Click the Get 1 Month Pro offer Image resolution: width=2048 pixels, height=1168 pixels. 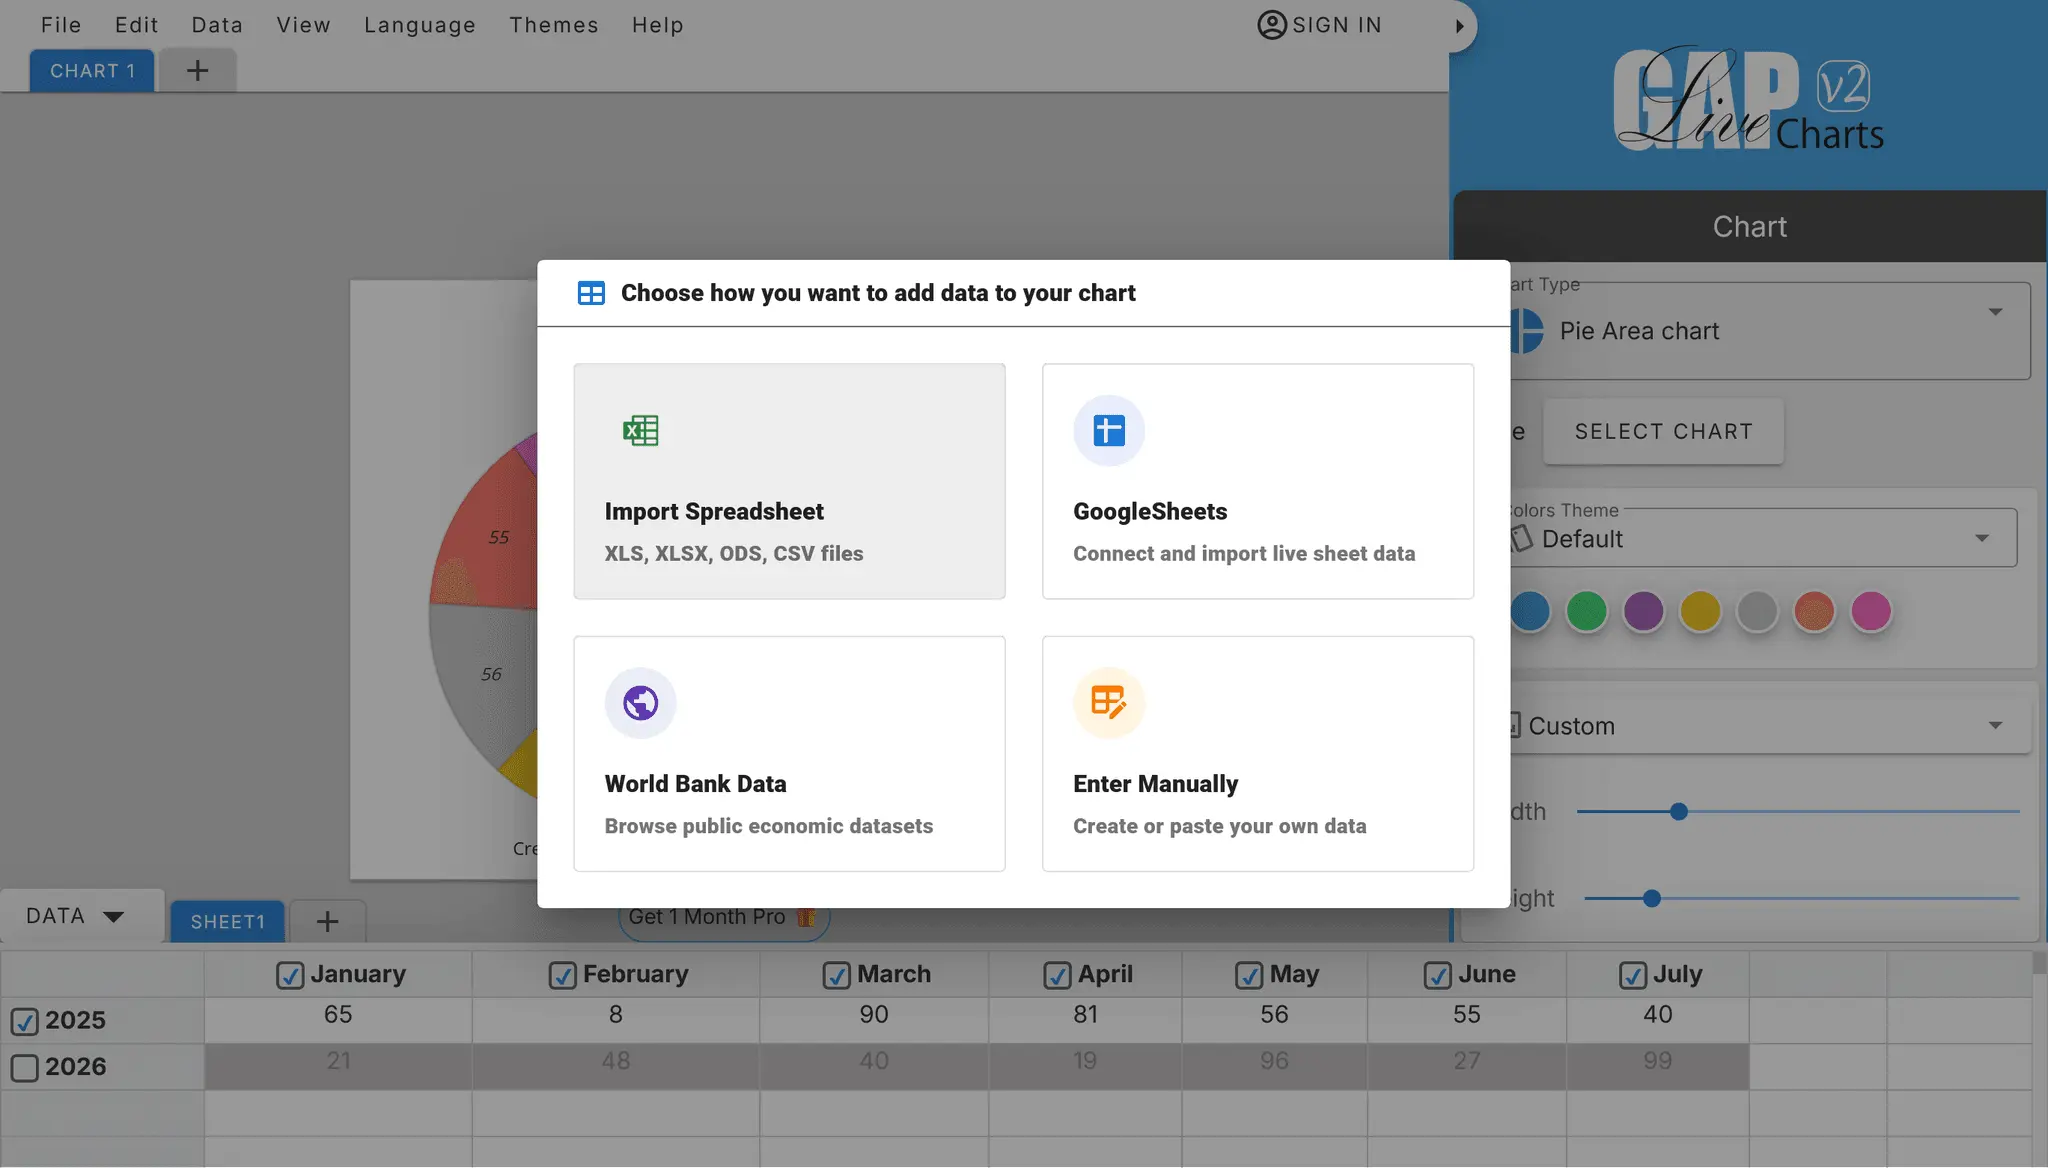pos(723,918)
